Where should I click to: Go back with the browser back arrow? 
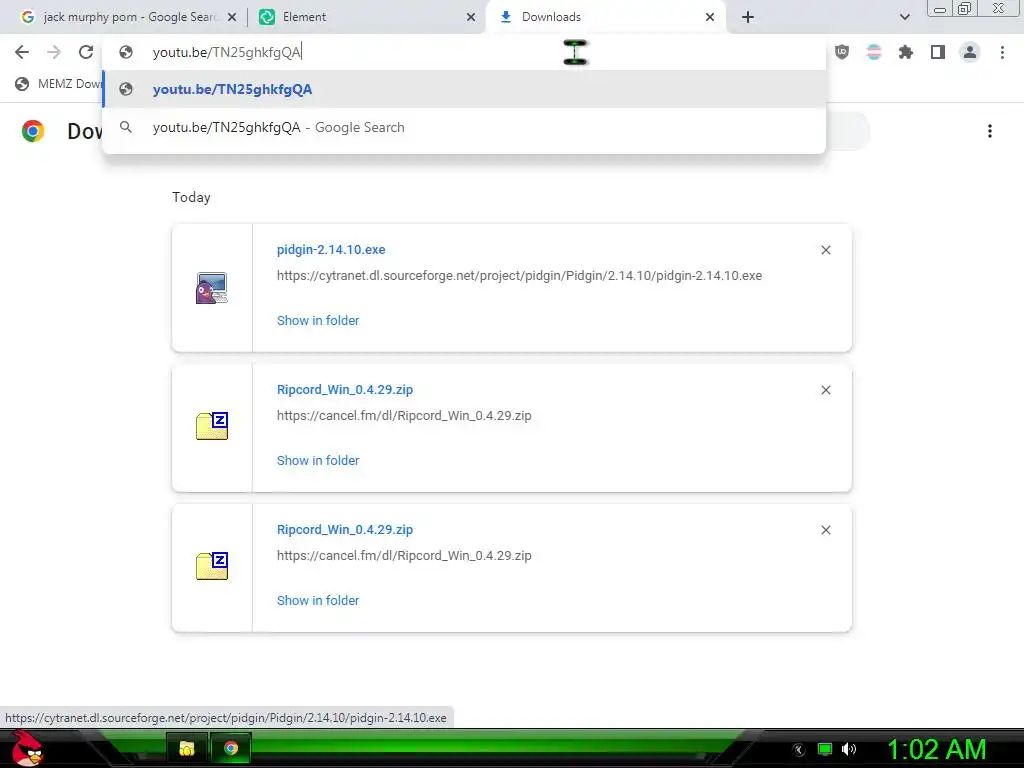(22, 52)
